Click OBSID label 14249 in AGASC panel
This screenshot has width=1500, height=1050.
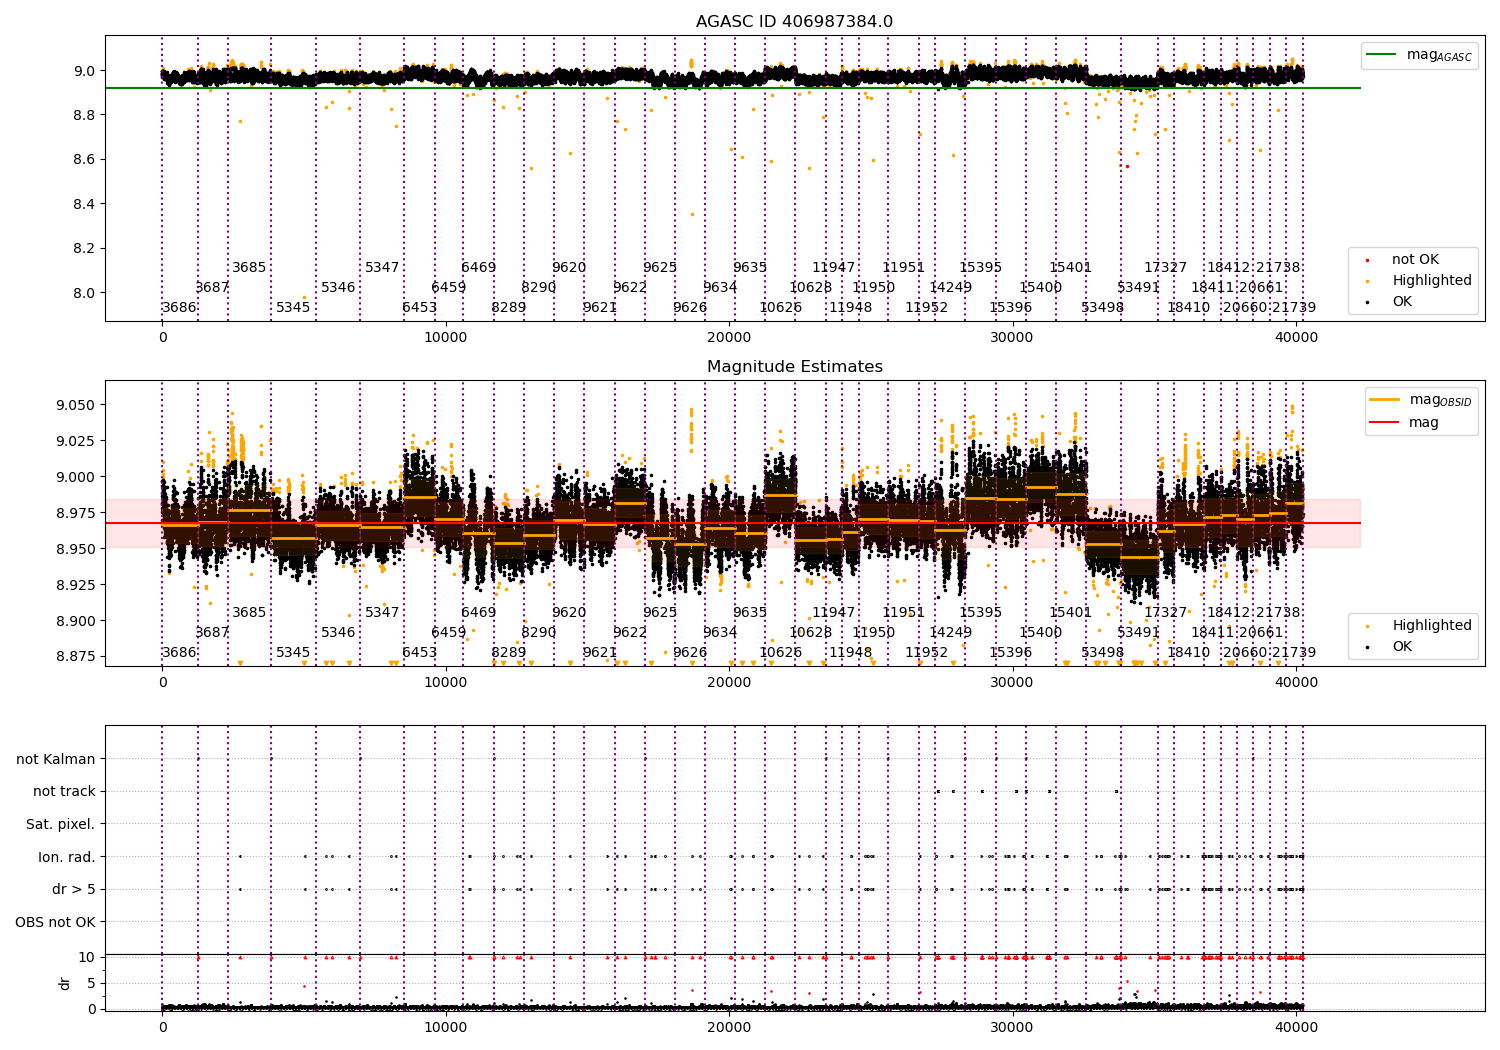coord(950,287)
